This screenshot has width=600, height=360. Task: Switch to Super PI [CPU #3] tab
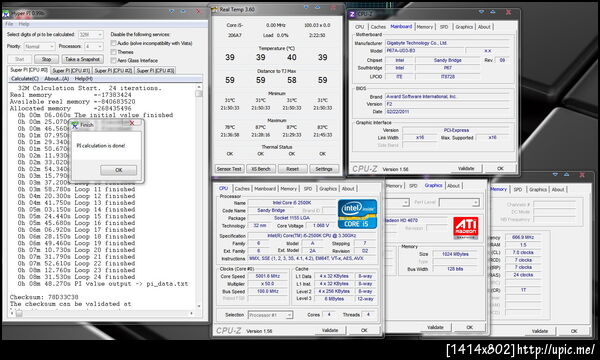[x=155, y=70]
